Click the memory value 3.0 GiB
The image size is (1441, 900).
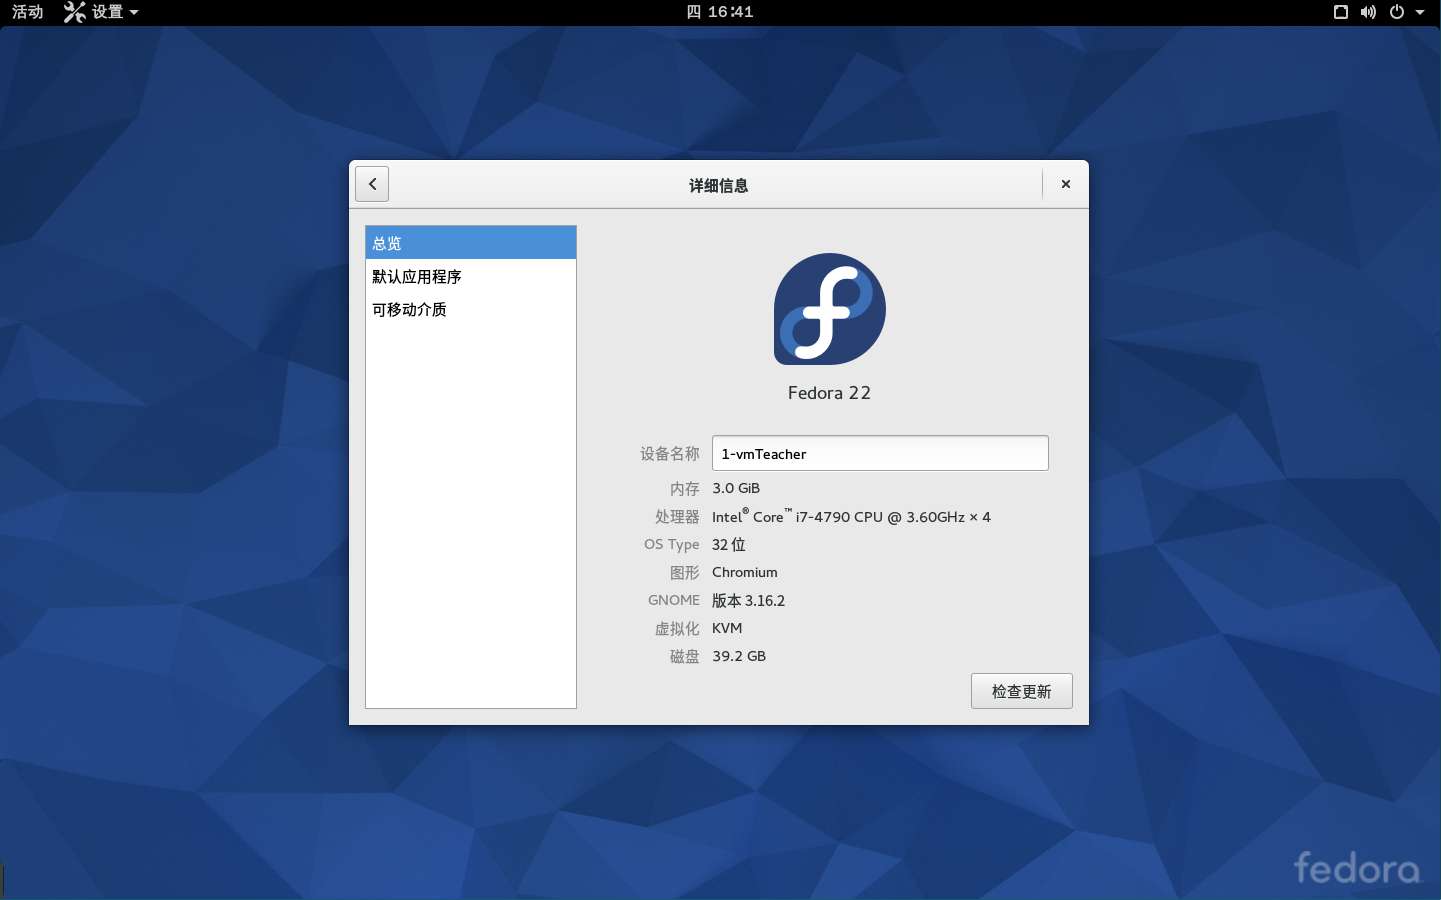pyautogui.click(x=736, y=488)
